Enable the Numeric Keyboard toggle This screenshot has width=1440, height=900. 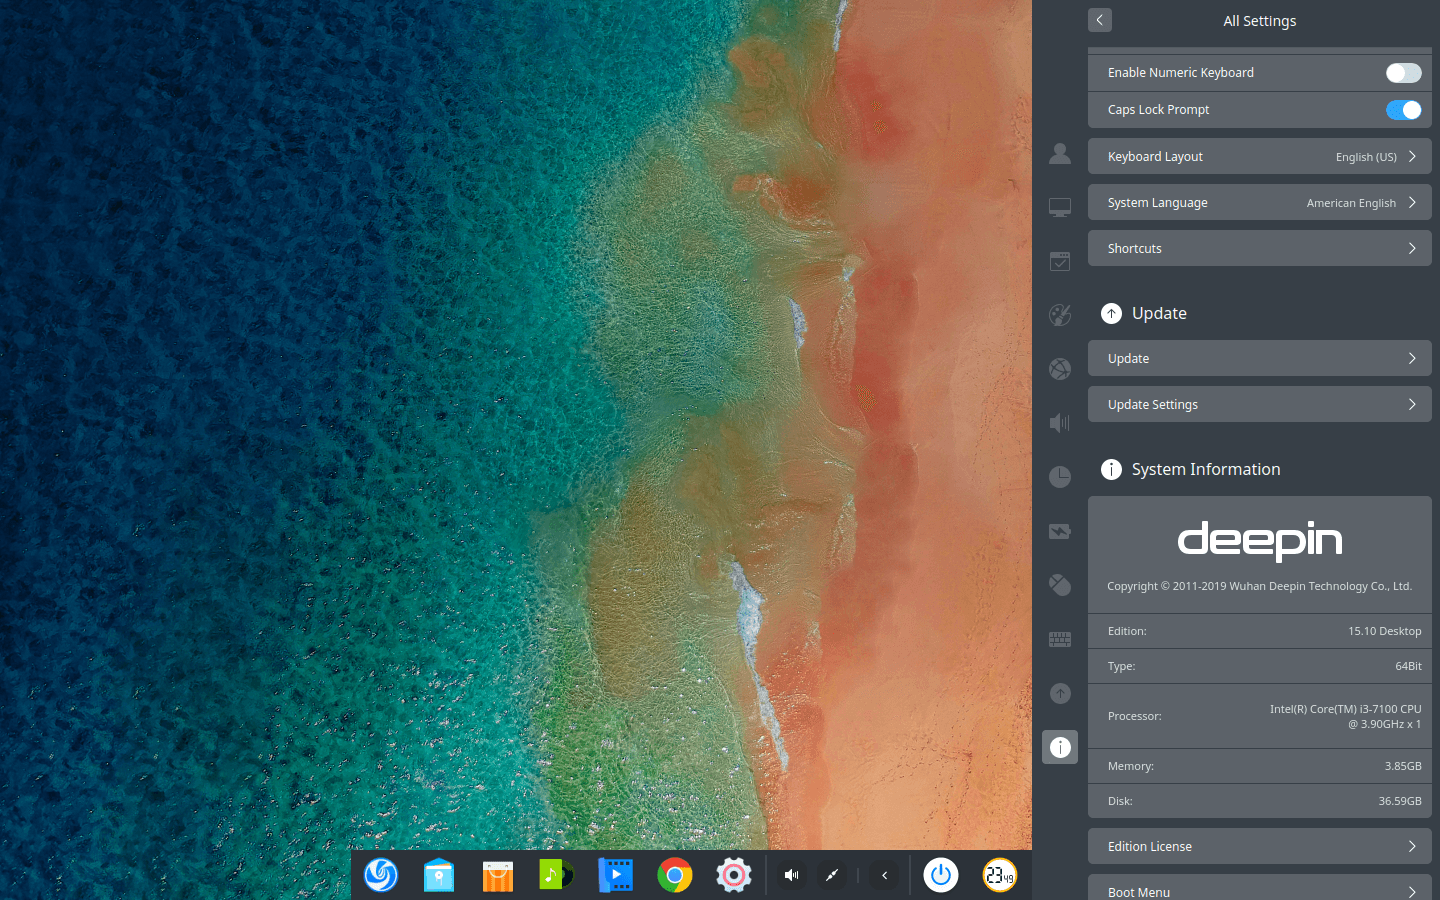[x=1403, y=72]
